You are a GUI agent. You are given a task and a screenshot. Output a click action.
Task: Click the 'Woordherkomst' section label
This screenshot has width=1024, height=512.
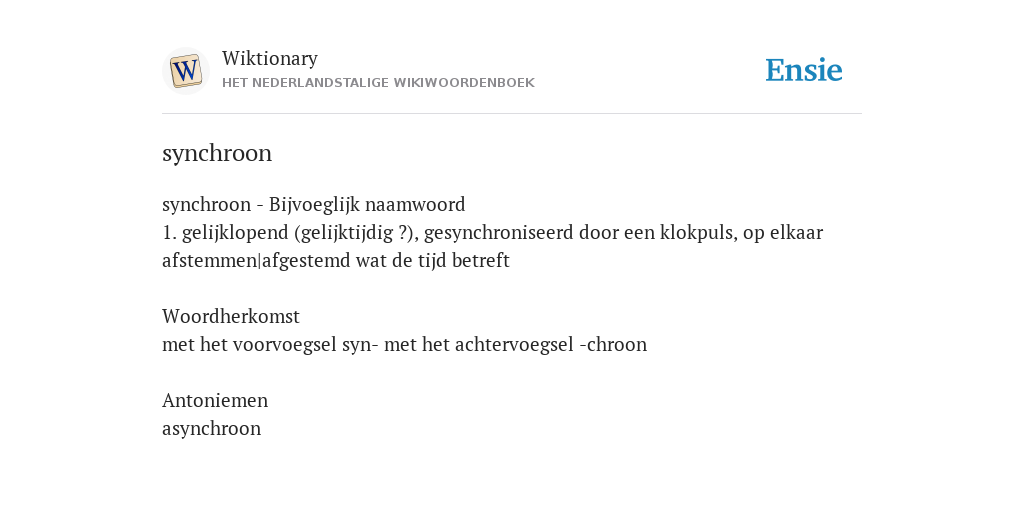[231, 317]
